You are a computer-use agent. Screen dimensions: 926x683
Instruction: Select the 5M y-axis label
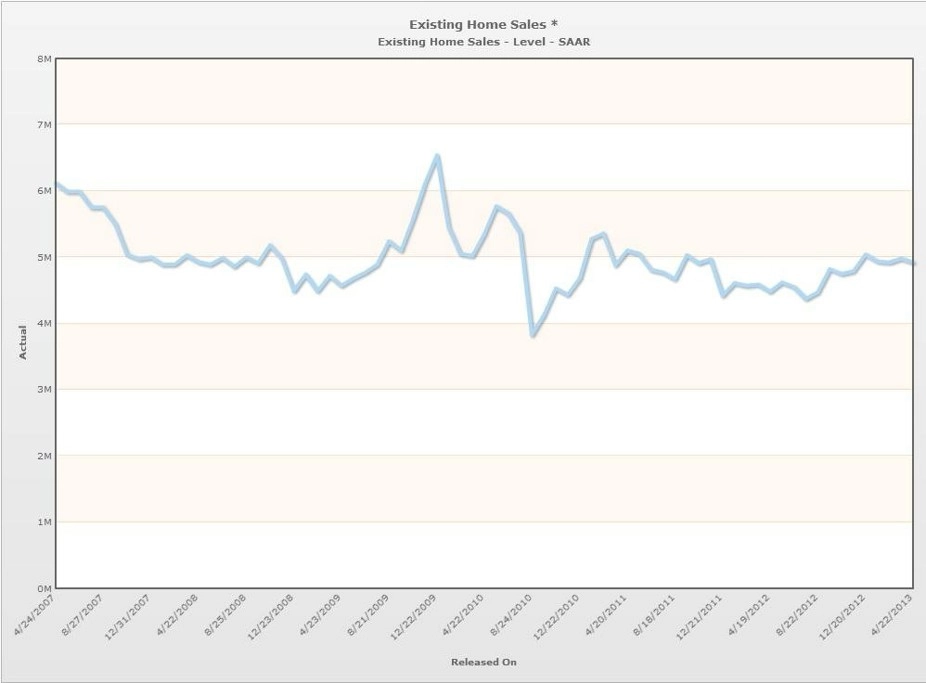[x=44, y=257]
